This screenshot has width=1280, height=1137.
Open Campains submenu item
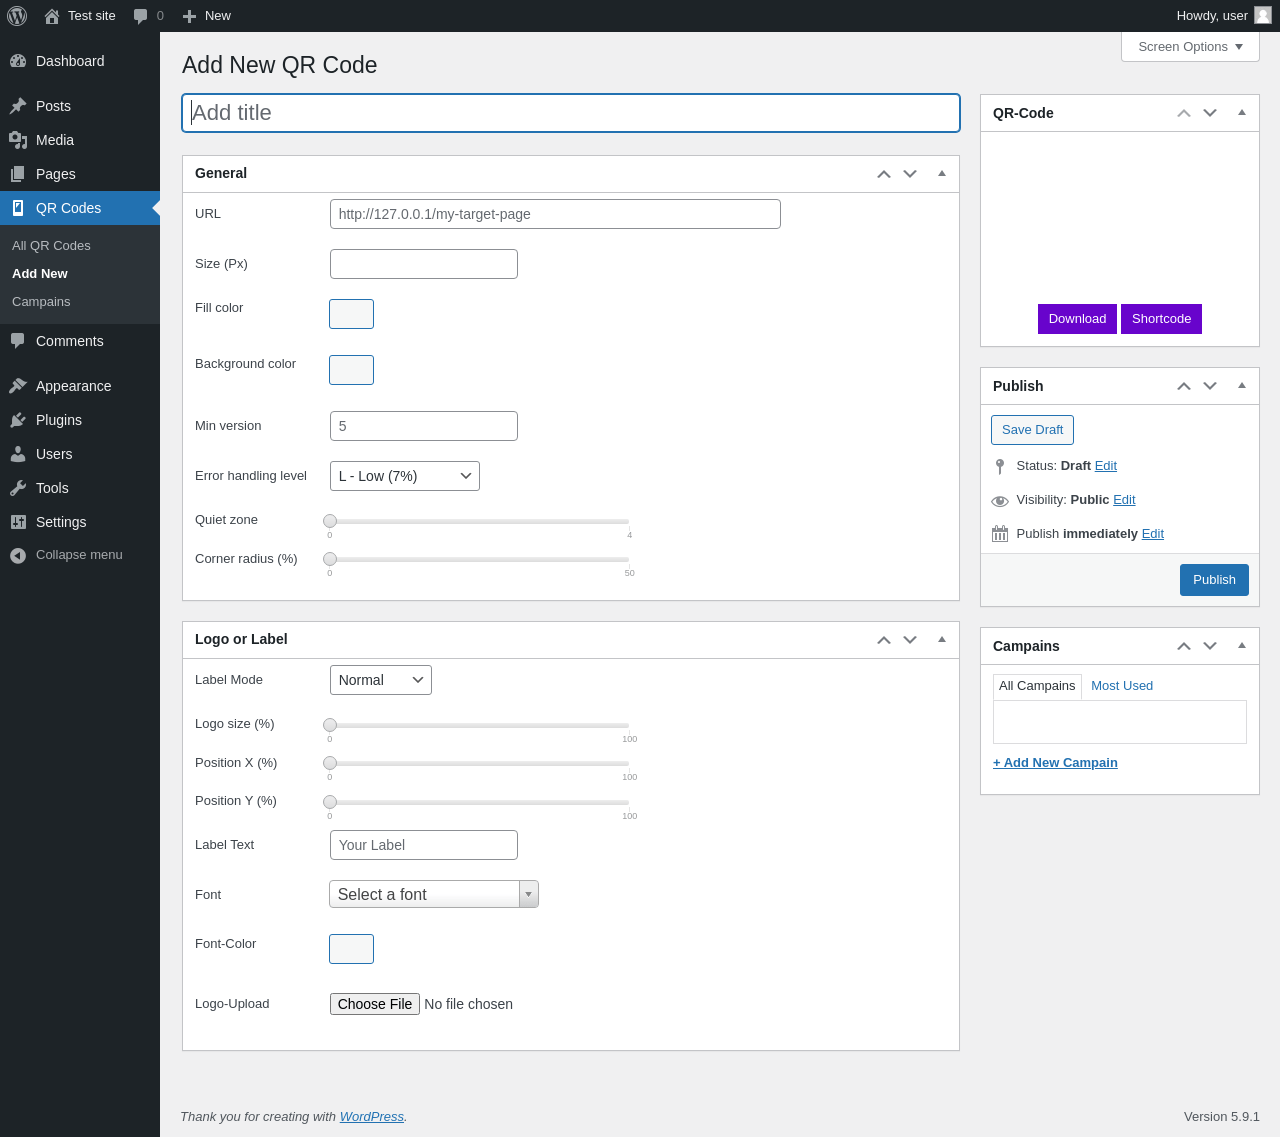(41, 302)
